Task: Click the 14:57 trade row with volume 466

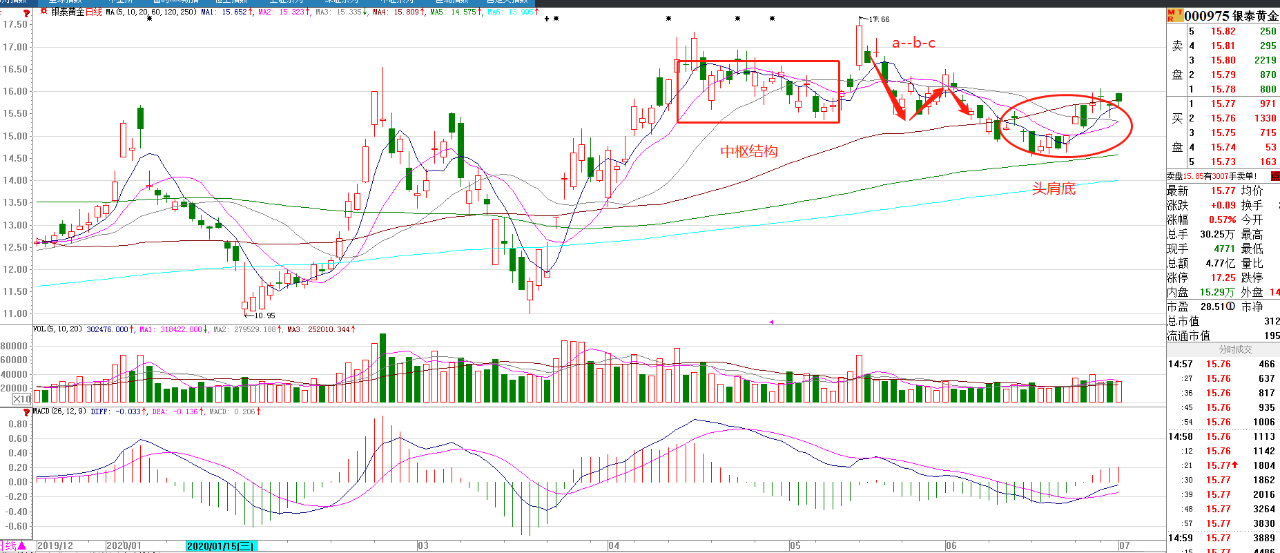Action: [x=1223, y=365]
